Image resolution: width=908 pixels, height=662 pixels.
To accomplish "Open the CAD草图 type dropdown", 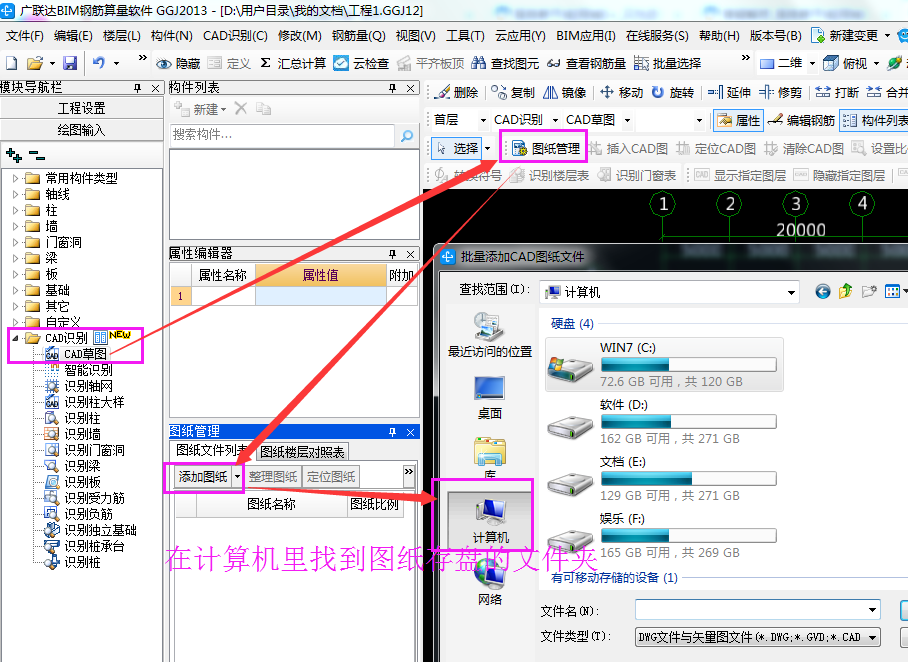I will (x=627, y=120).
